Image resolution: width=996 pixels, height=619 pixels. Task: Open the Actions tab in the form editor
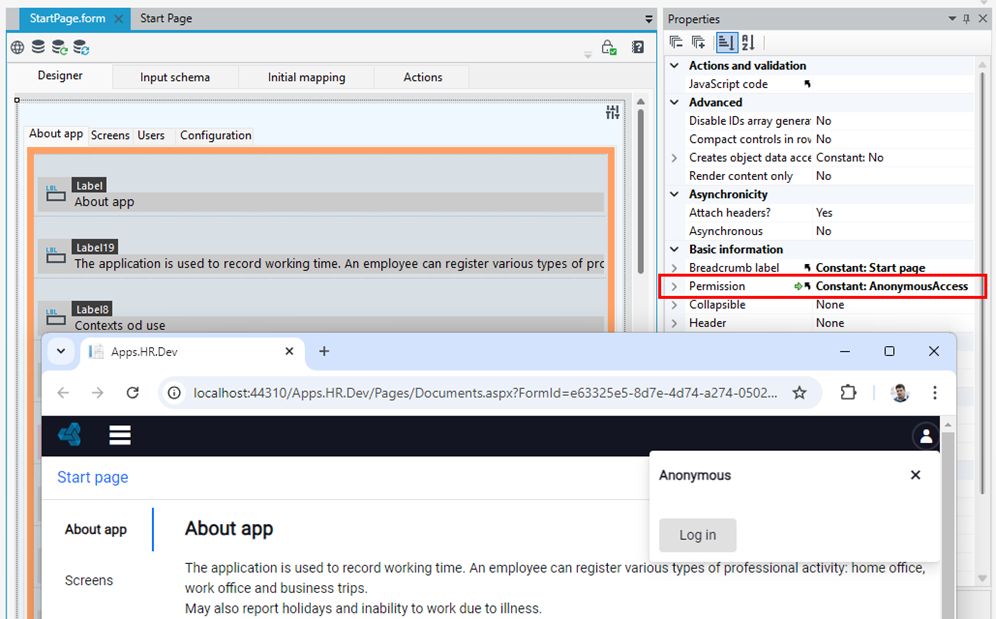point(422,77)
